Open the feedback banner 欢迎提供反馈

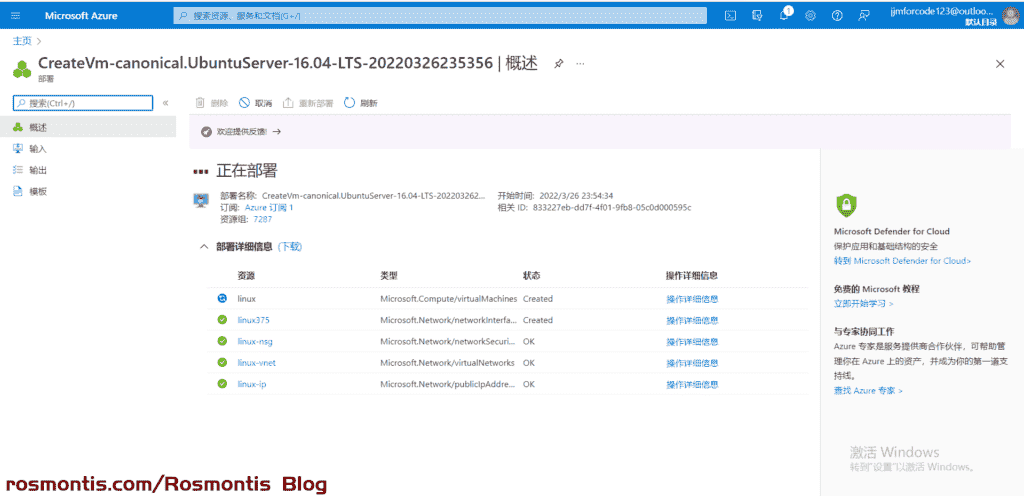pos(241,131)
